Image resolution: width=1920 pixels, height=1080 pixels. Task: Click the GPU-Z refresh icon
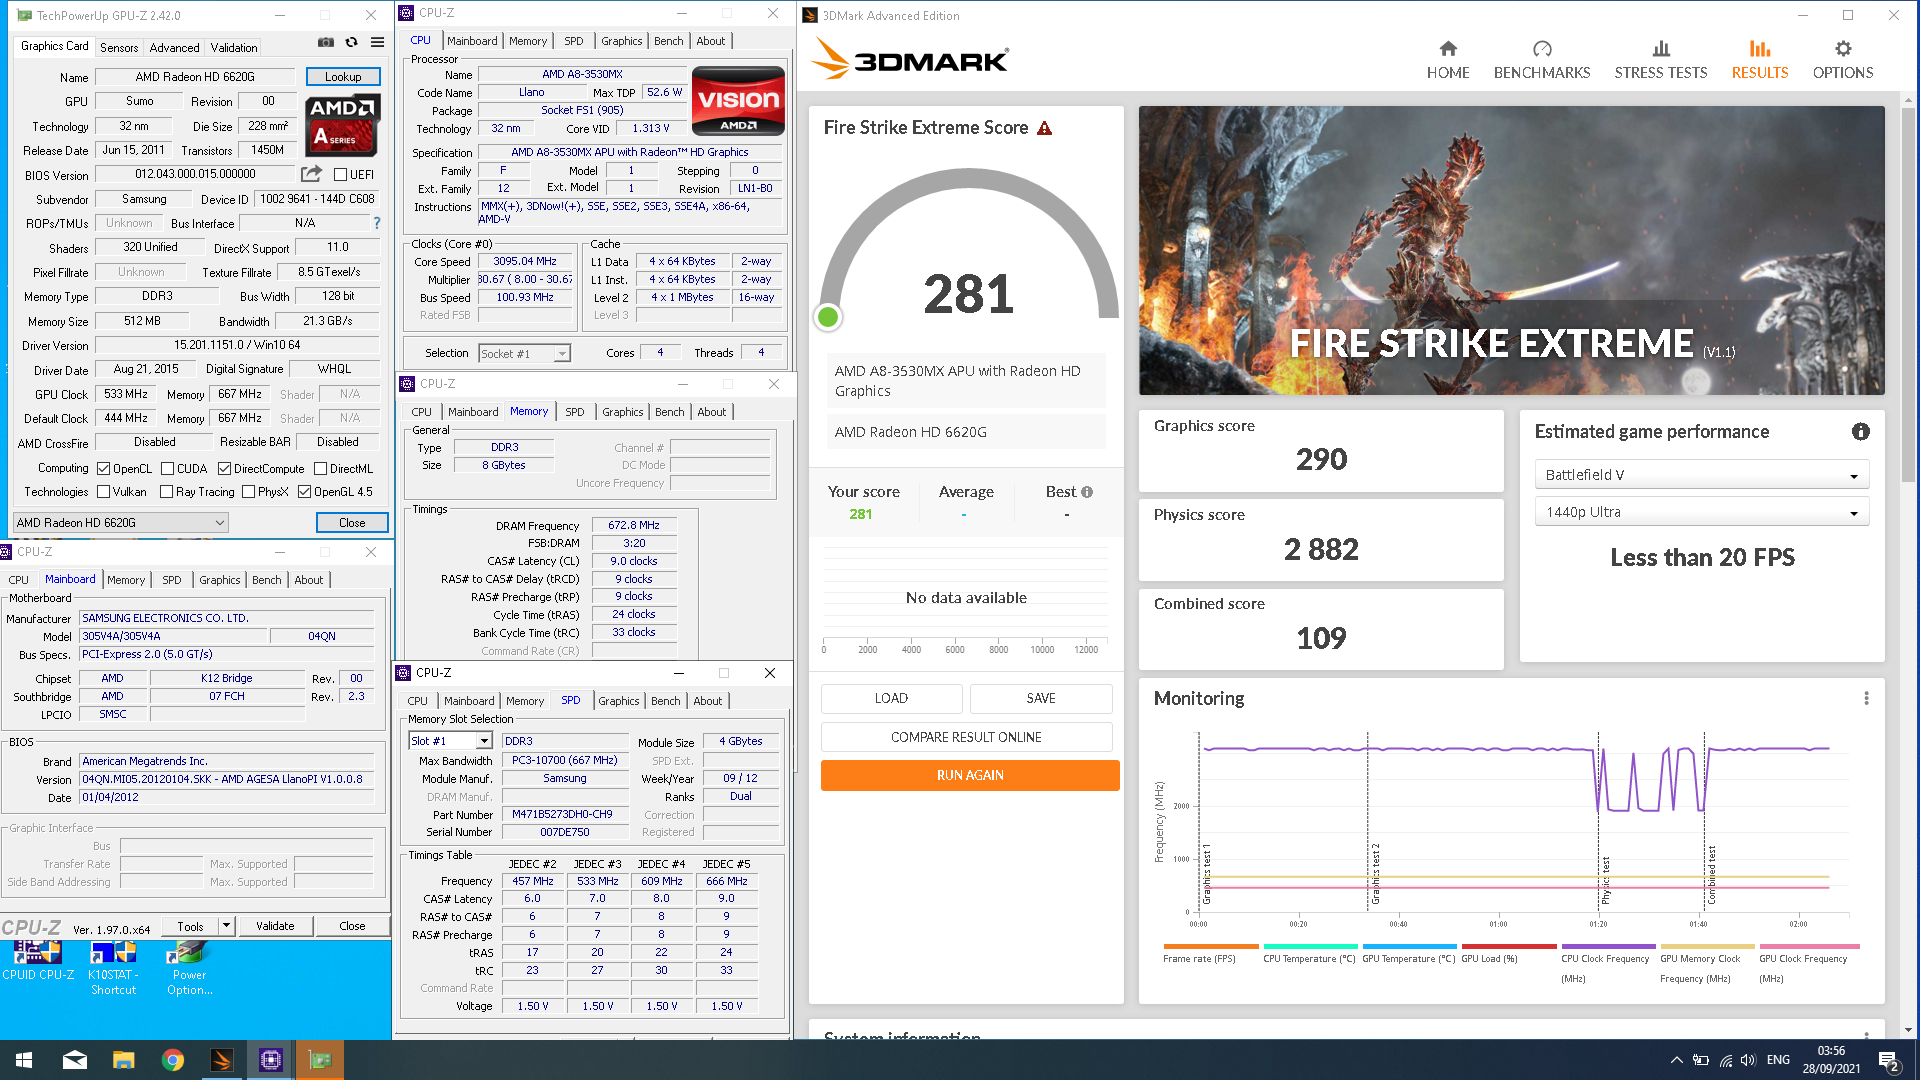click(x=351, y=43)
